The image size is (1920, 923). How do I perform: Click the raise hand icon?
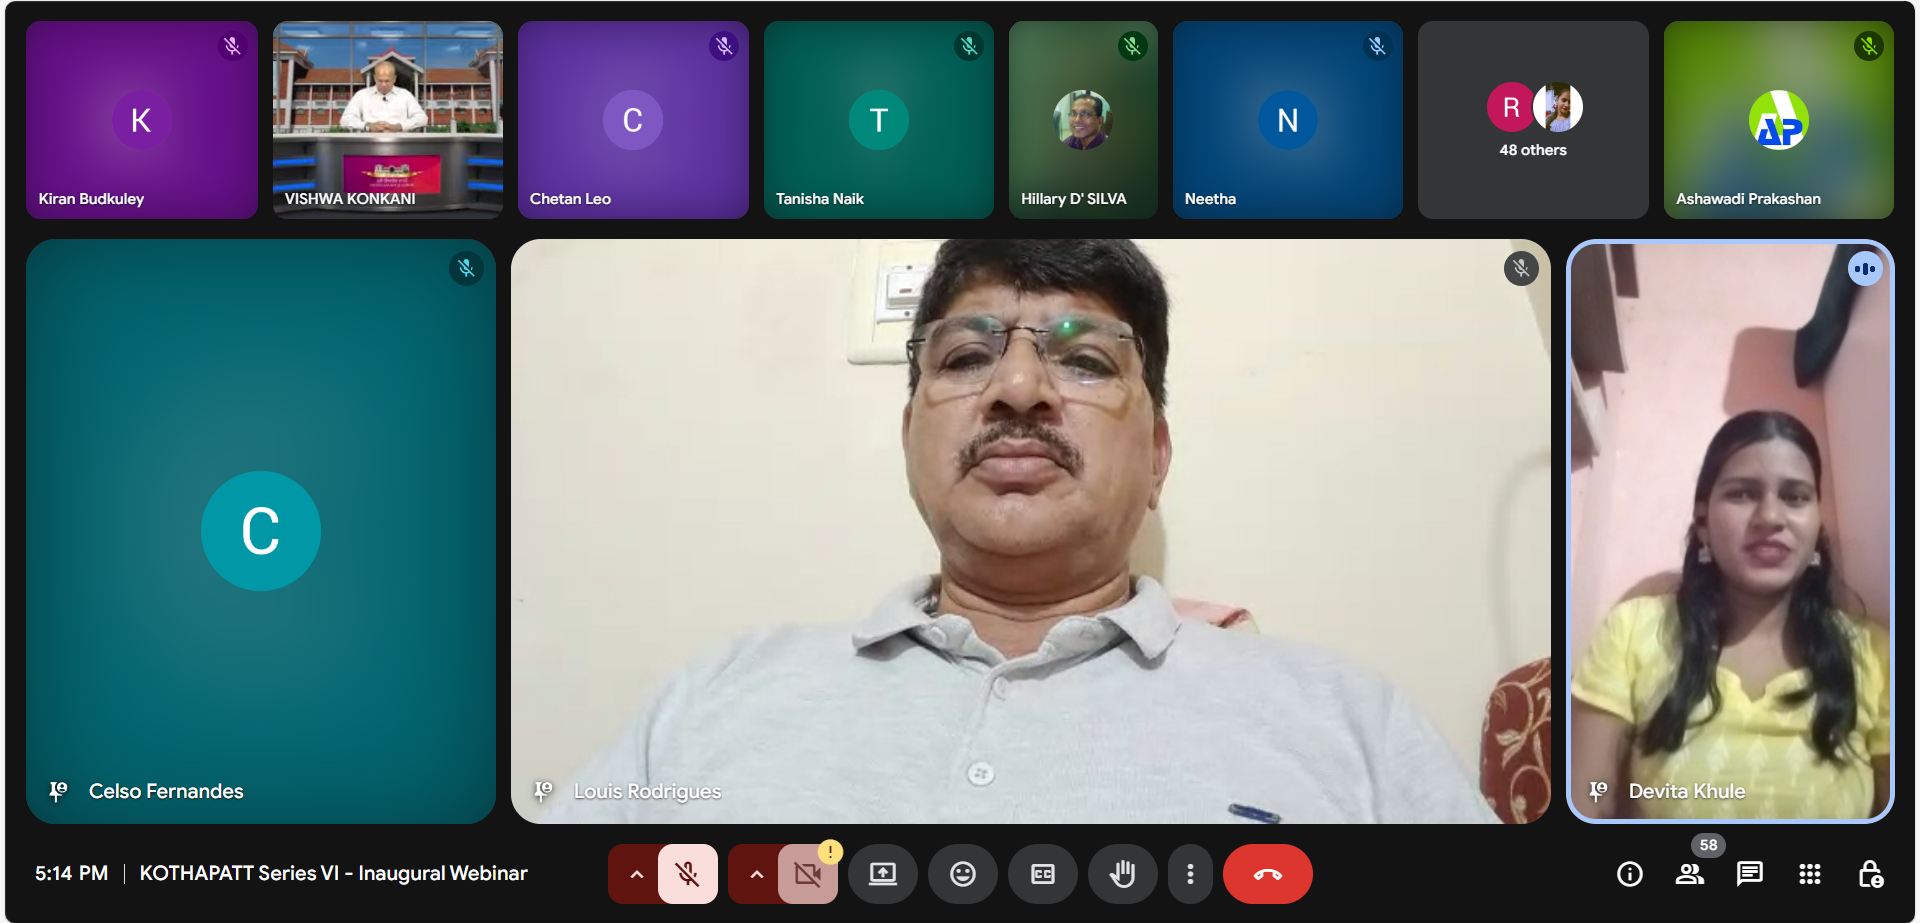pos(1122,874)
